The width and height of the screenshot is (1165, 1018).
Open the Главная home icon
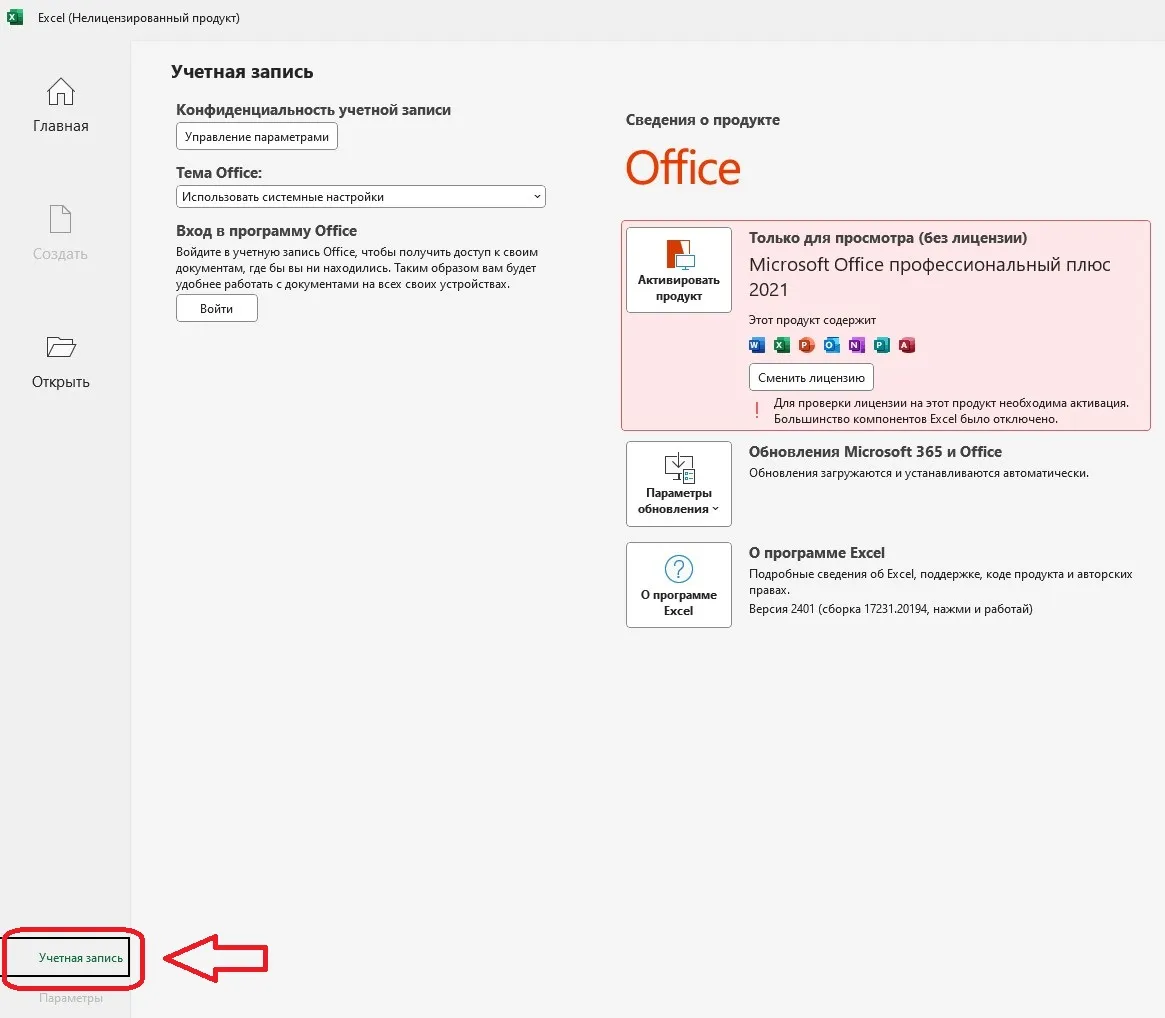pyautogui.click(x=61, y=92)
